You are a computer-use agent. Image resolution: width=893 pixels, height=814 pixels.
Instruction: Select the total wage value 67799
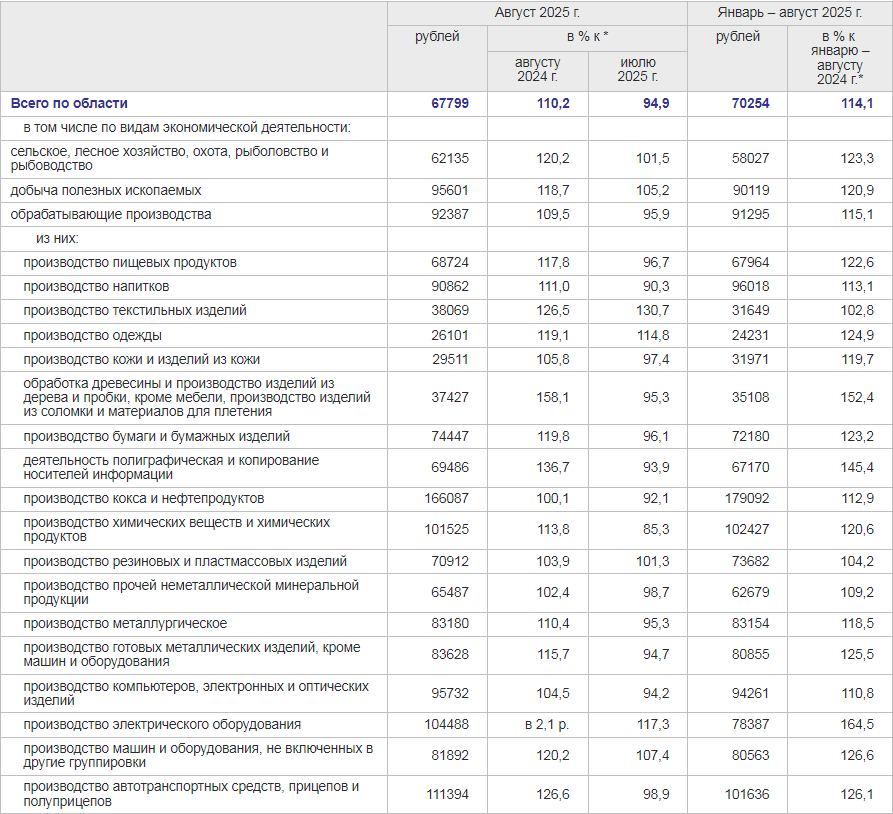449,104
